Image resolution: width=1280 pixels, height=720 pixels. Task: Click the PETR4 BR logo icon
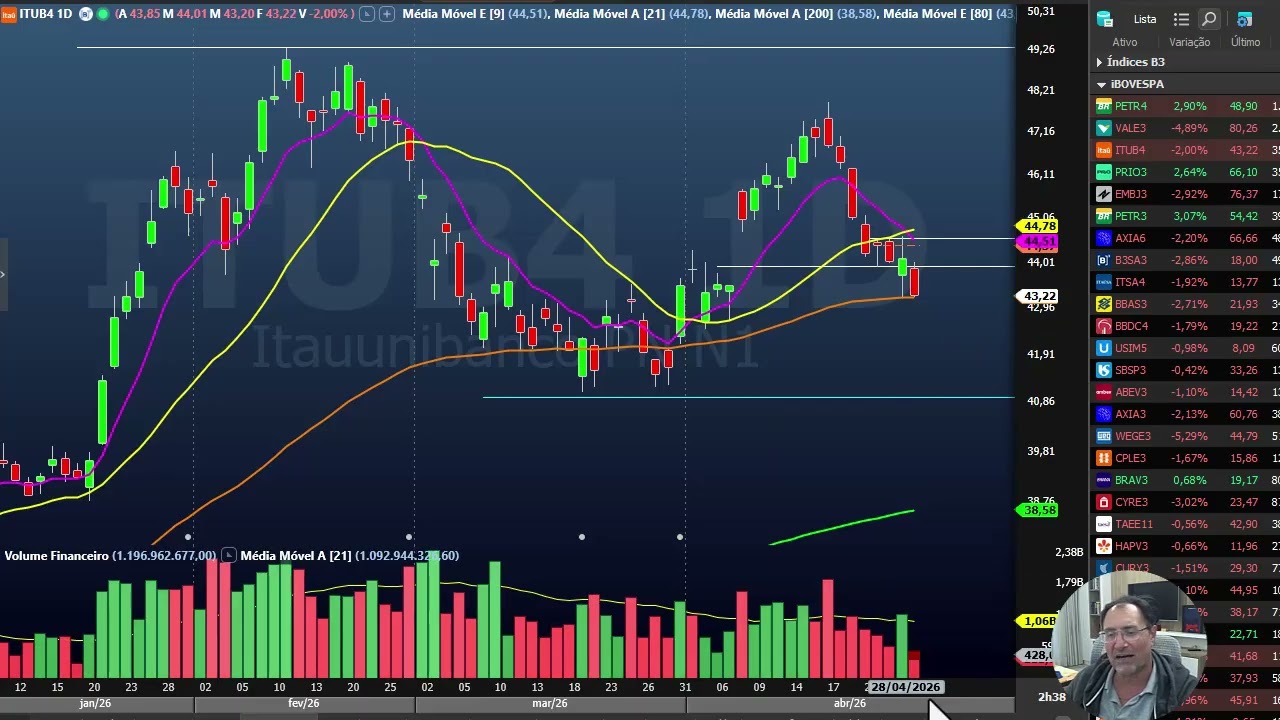(1104, 106)
